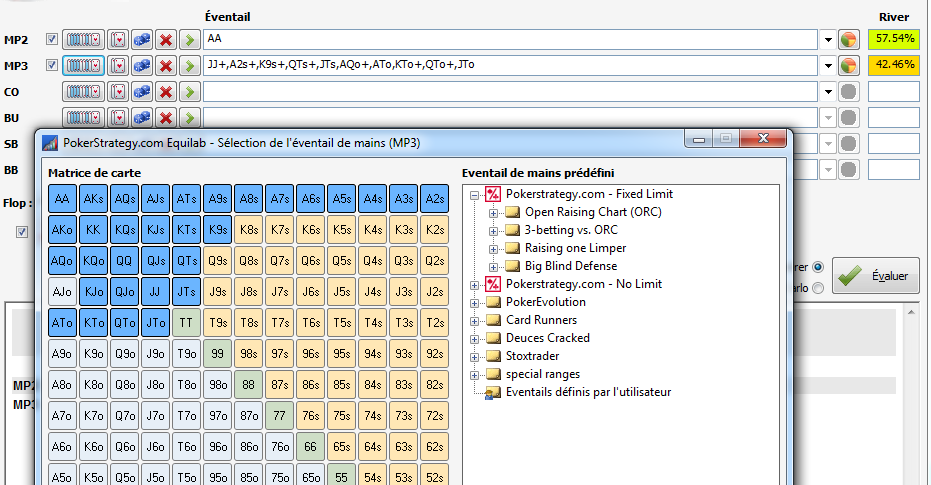Toggle the K9o cell in card matrix
The height and width of the screenshot is (485, 931).
tap(93, 353)
